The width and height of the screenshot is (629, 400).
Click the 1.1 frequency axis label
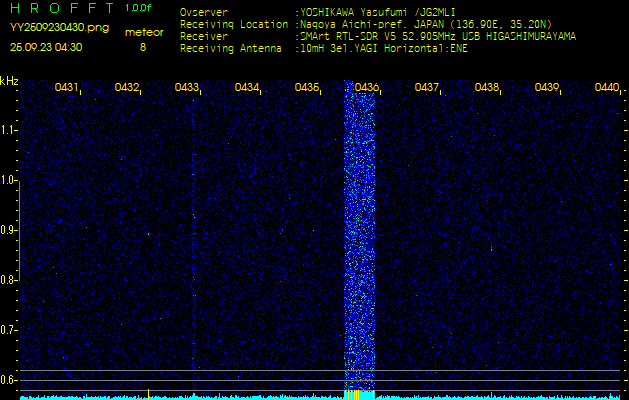click(x=7, y=130)
